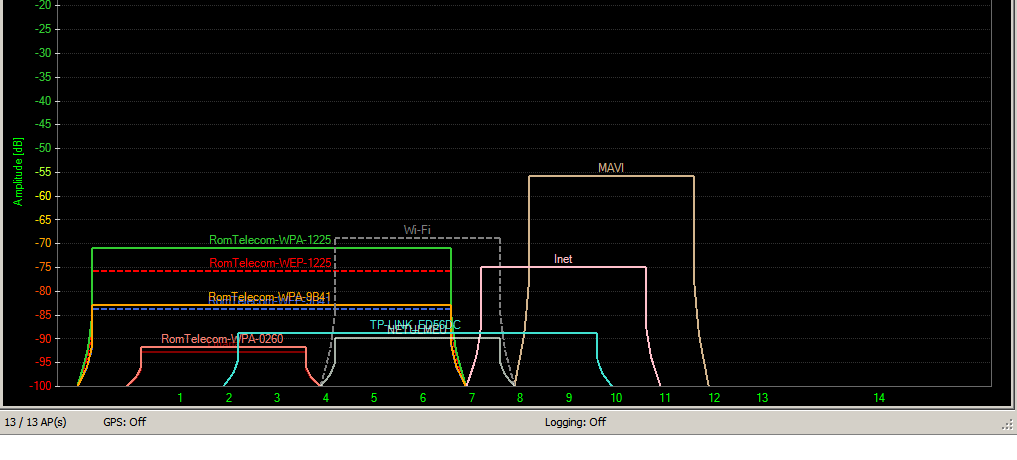Click the -100 amplitude axis value
1017x460 pixels.
(39, 386)
